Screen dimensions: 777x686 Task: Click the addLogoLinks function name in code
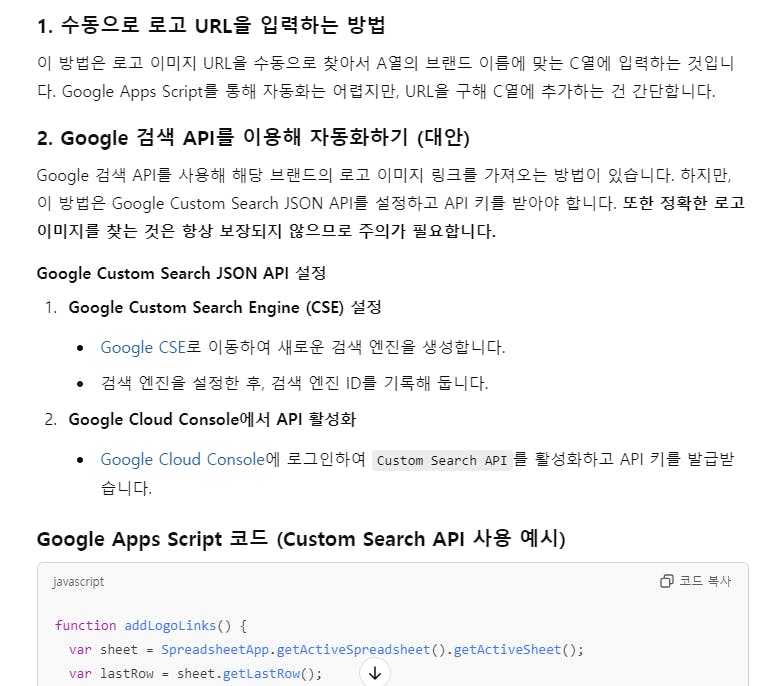[x=170, y=625]
